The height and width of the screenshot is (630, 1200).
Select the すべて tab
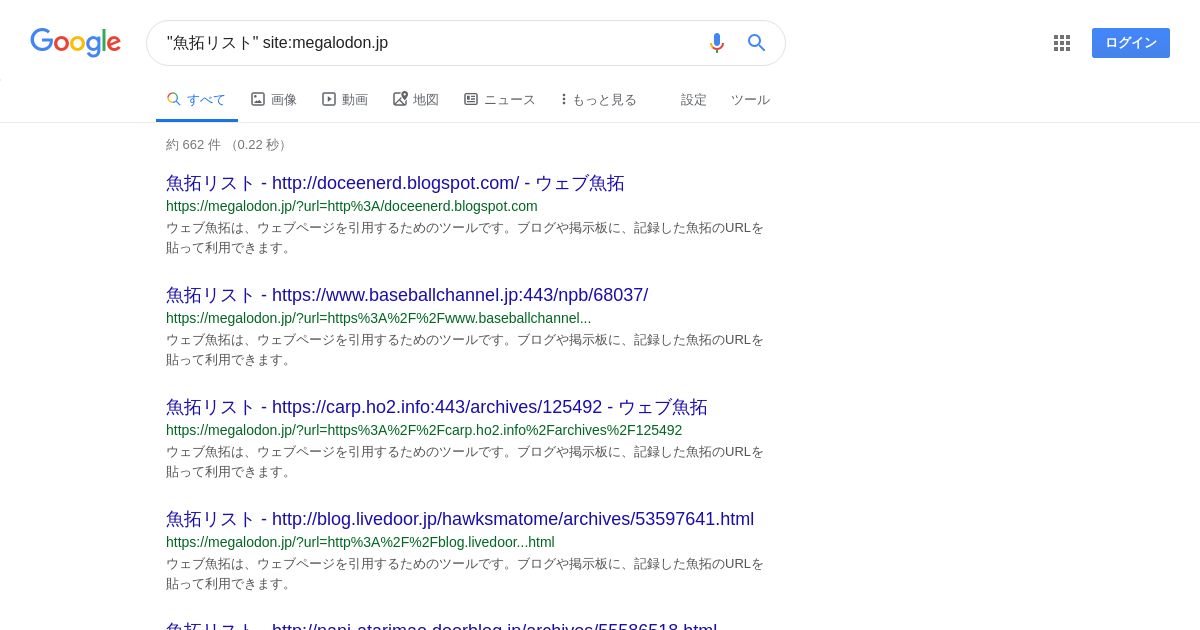click(x=197, y=100)
